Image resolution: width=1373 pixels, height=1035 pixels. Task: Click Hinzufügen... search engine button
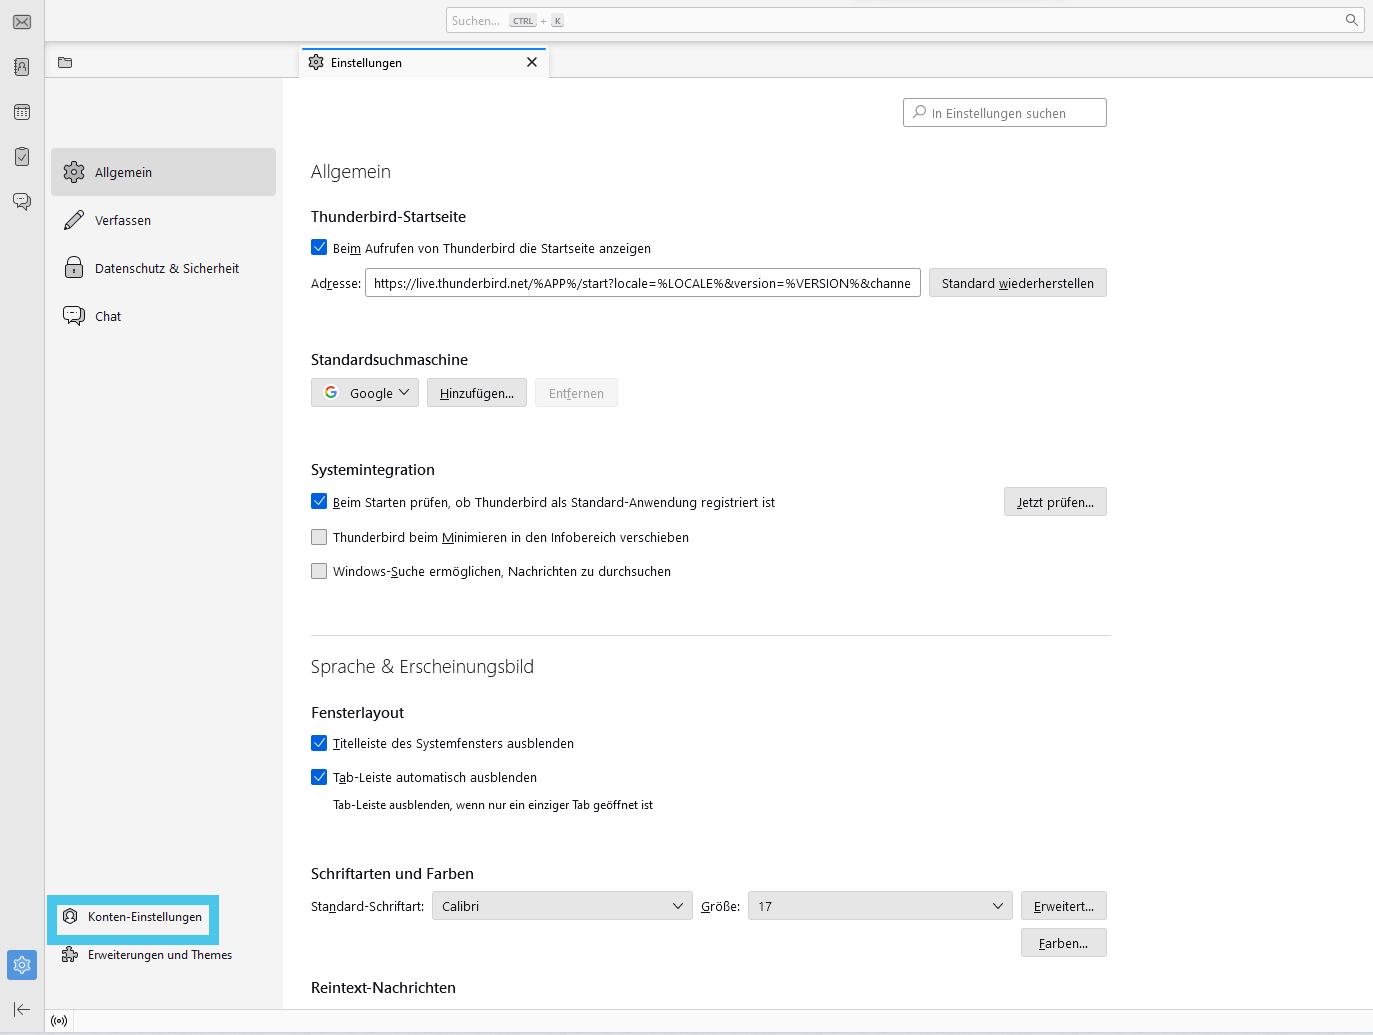pos(477,393)
